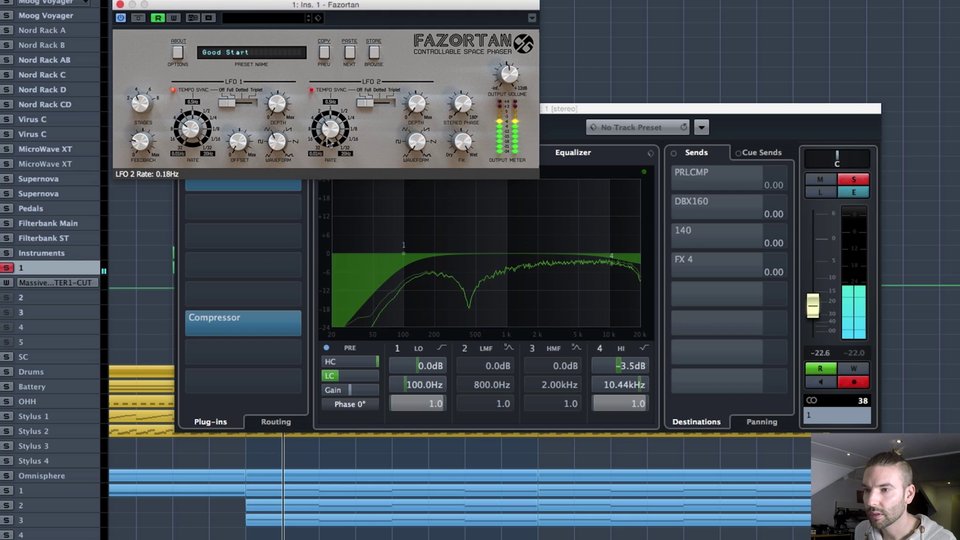Click the LFO 1 Depth knob
The width and height of the screenshot is (960, 540).
tap(277, 103)
